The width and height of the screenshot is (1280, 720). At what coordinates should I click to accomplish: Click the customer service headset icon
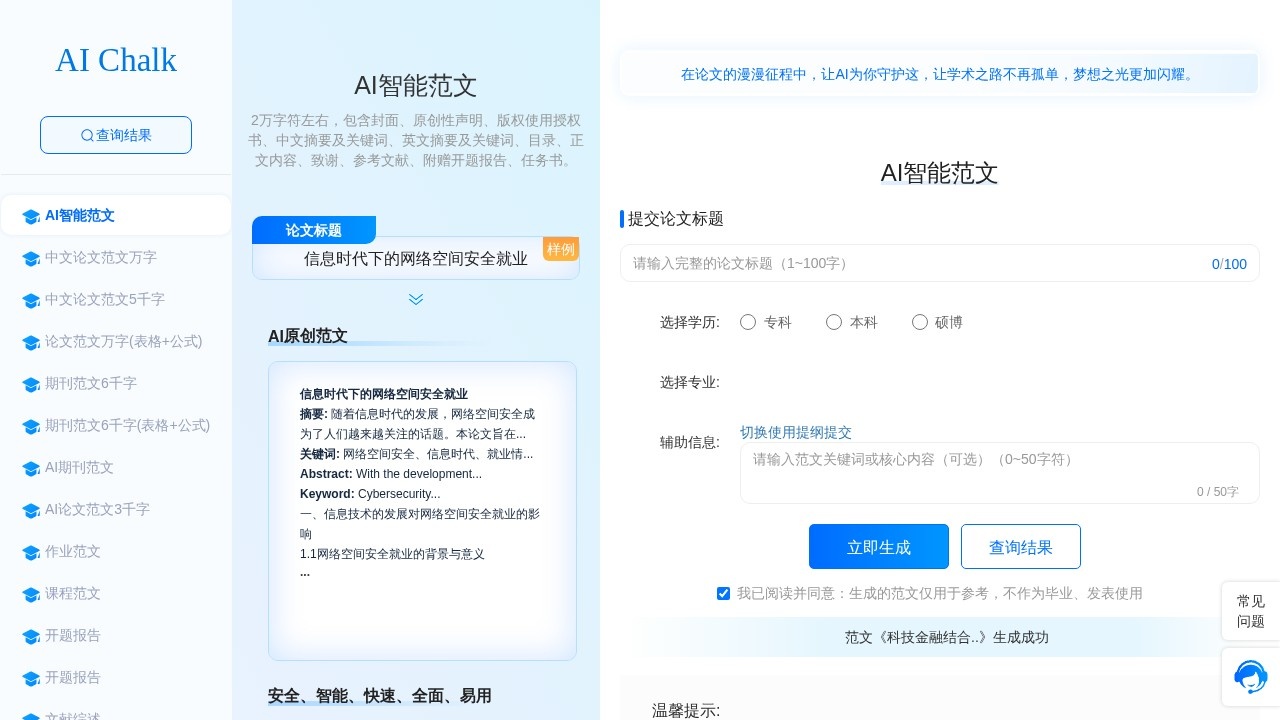(x=1250, y=677)
